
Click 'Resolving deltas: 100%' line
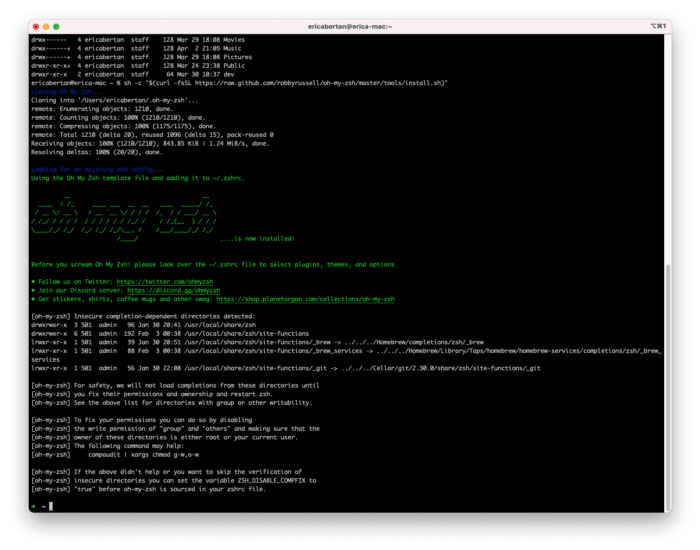click(97, 152)
